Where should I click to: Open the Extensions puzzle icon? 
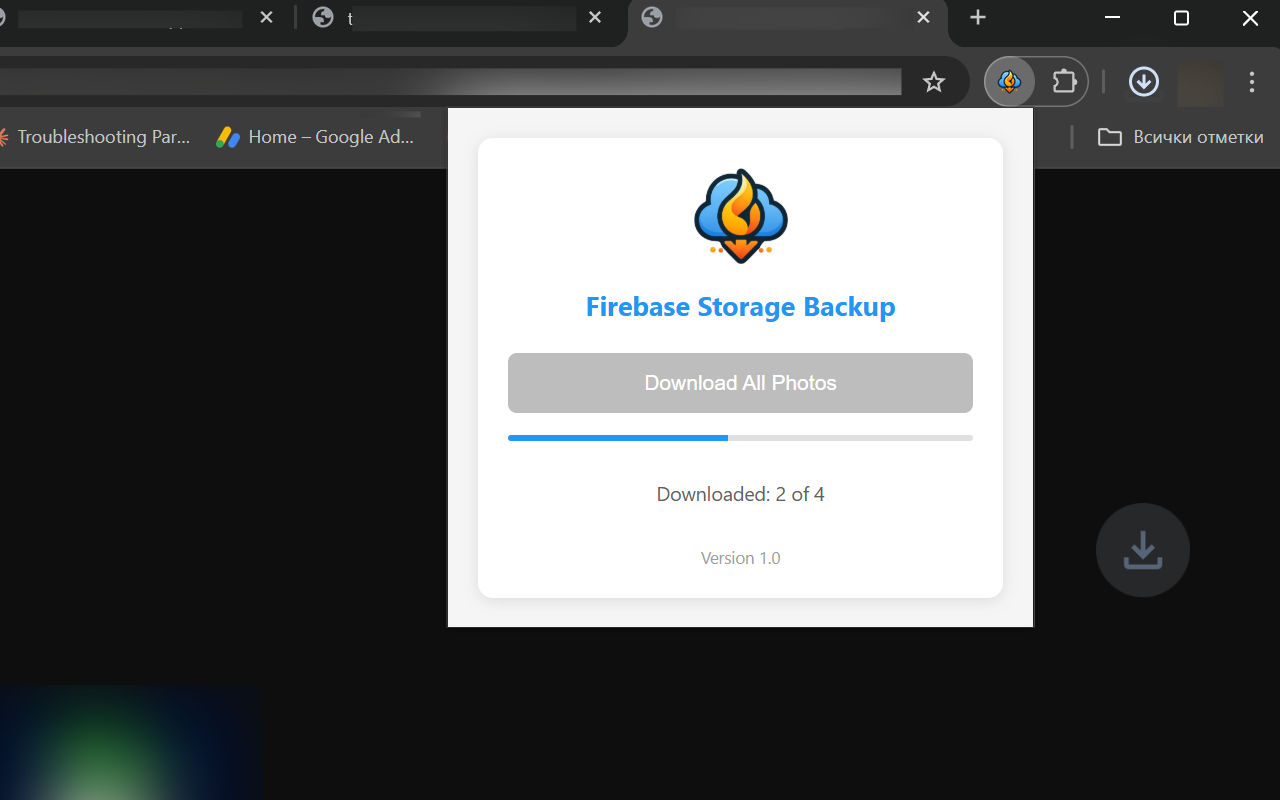tap(1064, 82)
